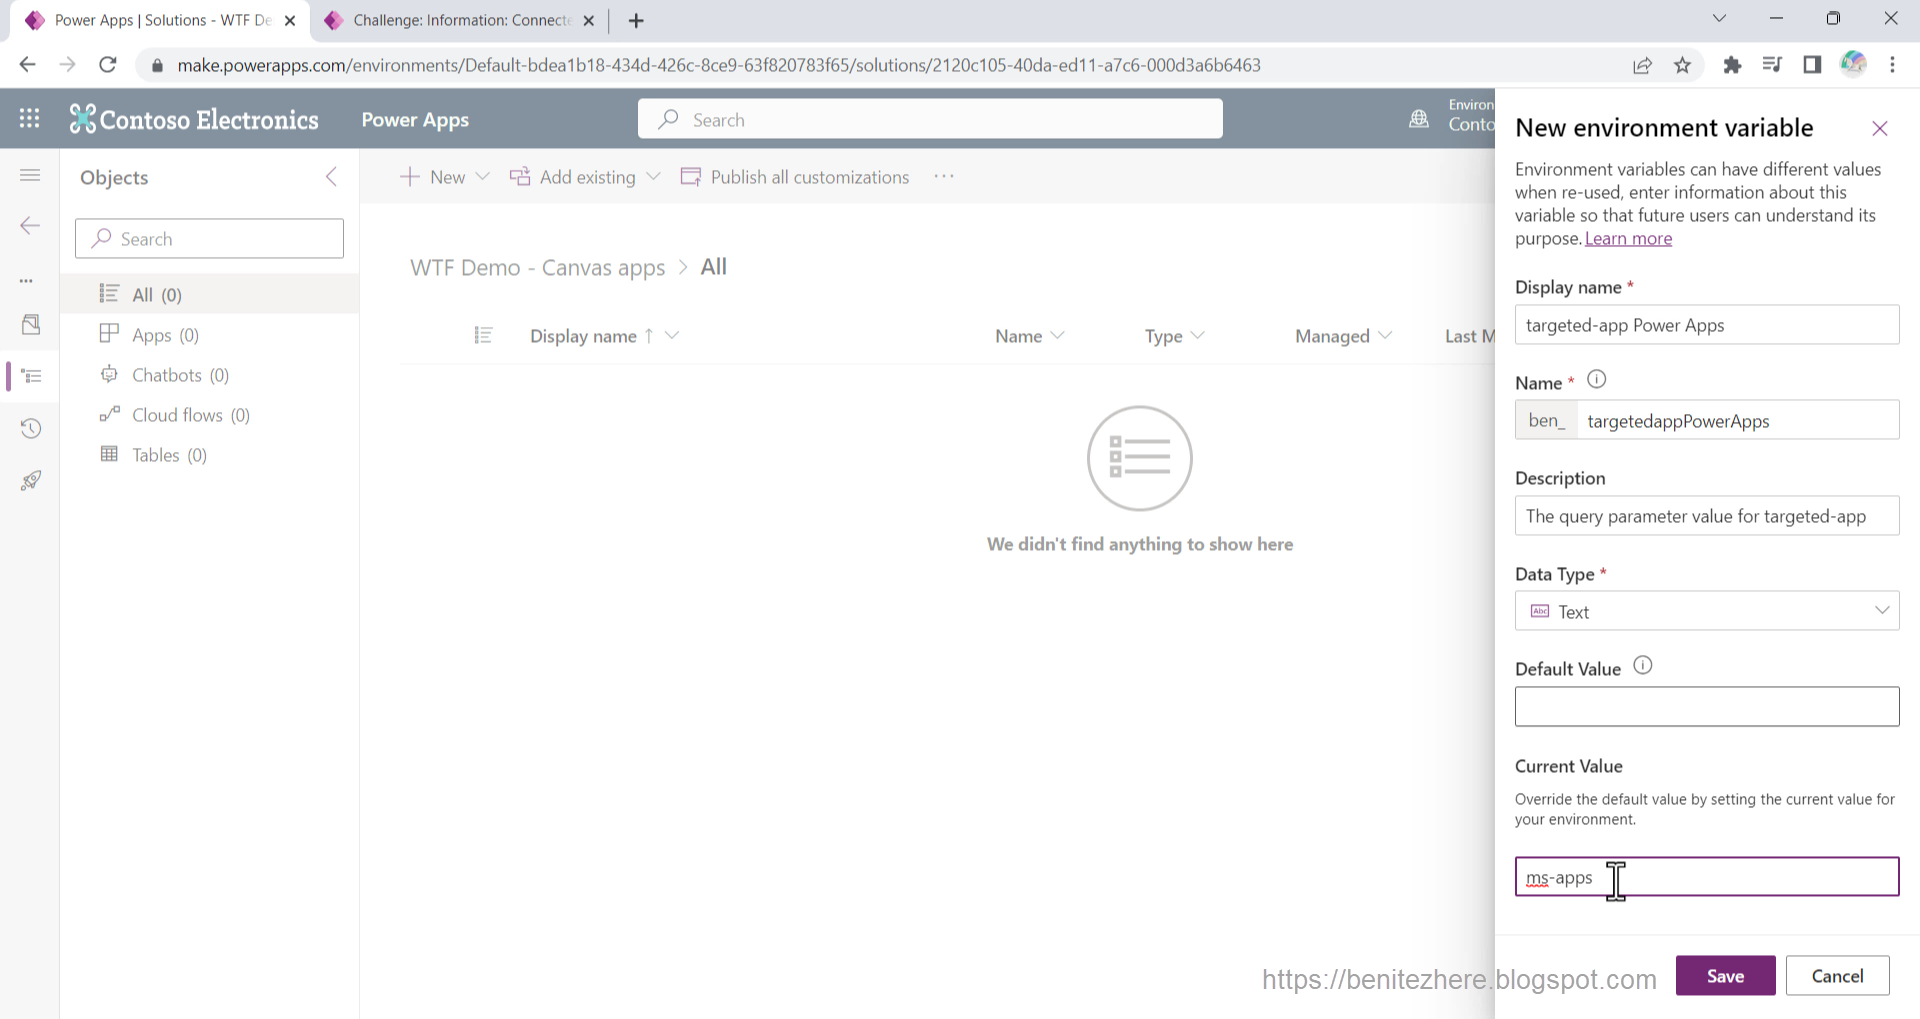
Task: Click the list view icon in table header
Action: click(x=483, y=335)
